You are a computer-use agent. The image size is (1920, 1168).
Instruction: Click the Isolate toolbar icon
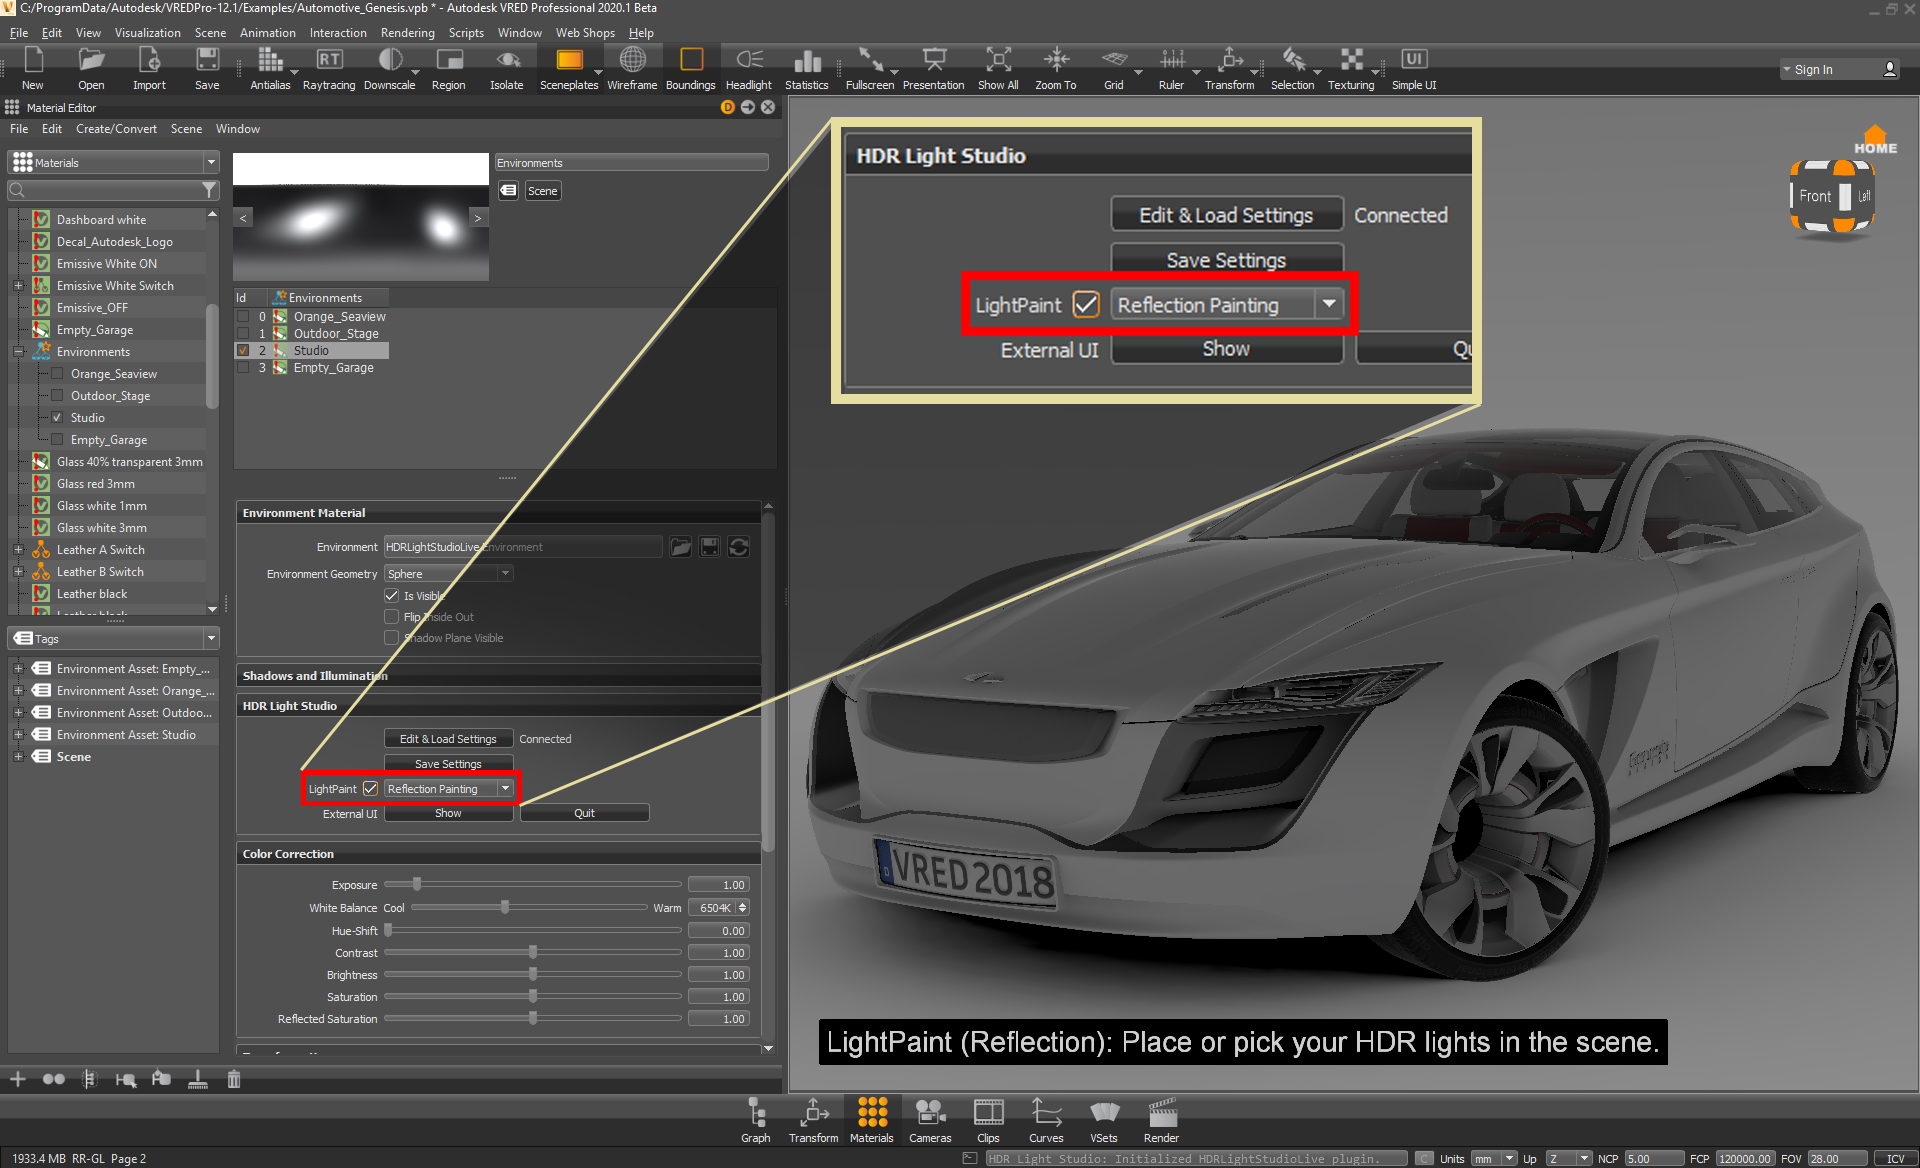point(507,68)
